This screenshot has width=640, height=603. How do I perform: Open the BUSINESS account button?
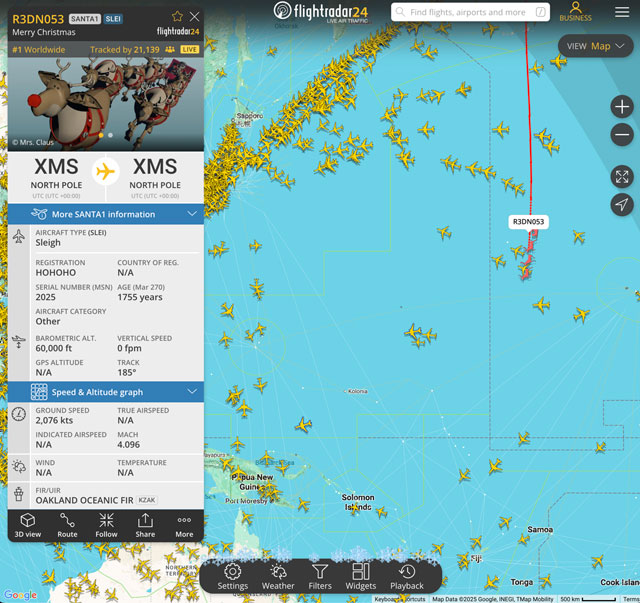(x=576, y=11)
